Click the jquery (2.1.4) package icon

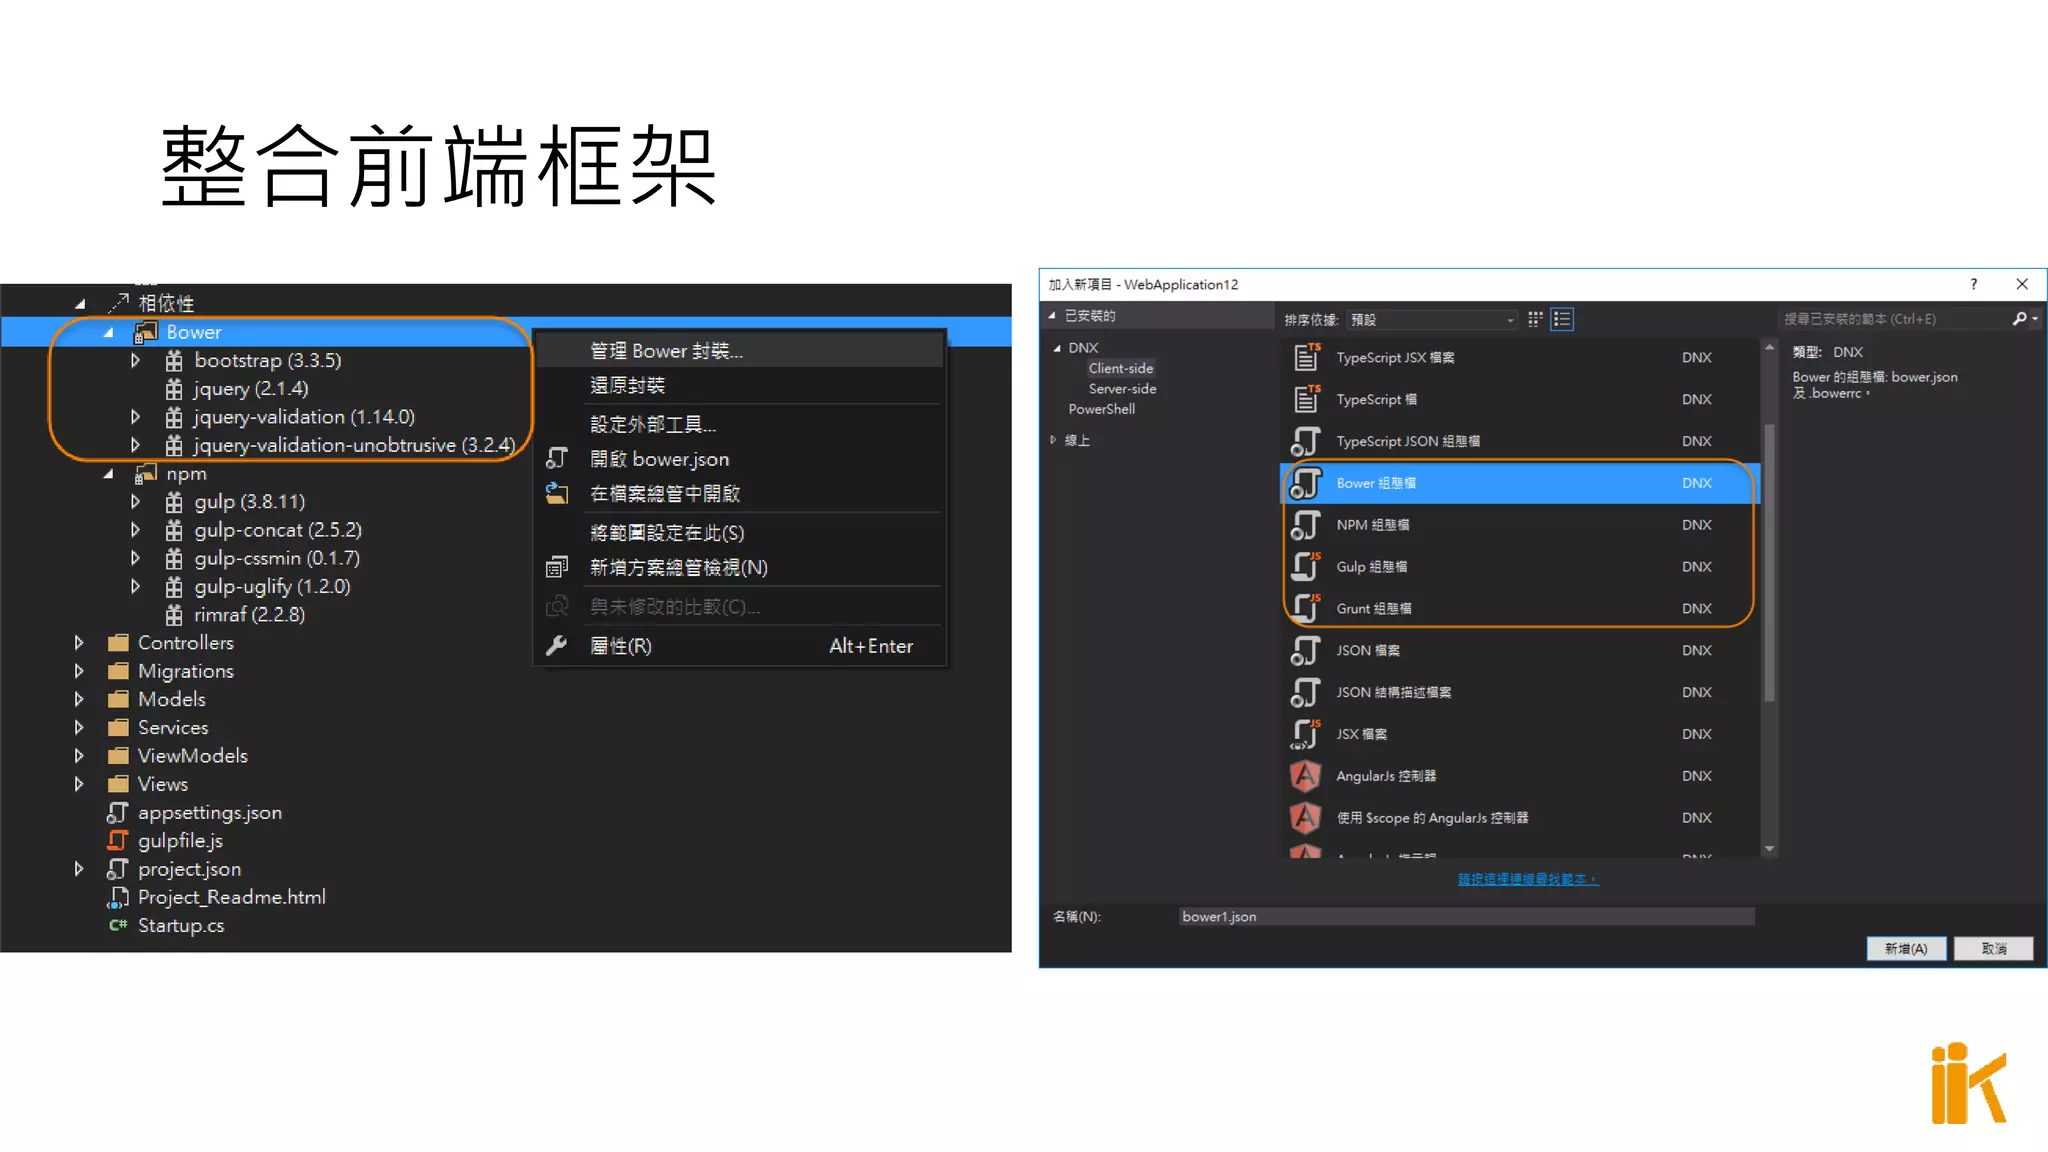pyautogui.click(x=174, y=389)
